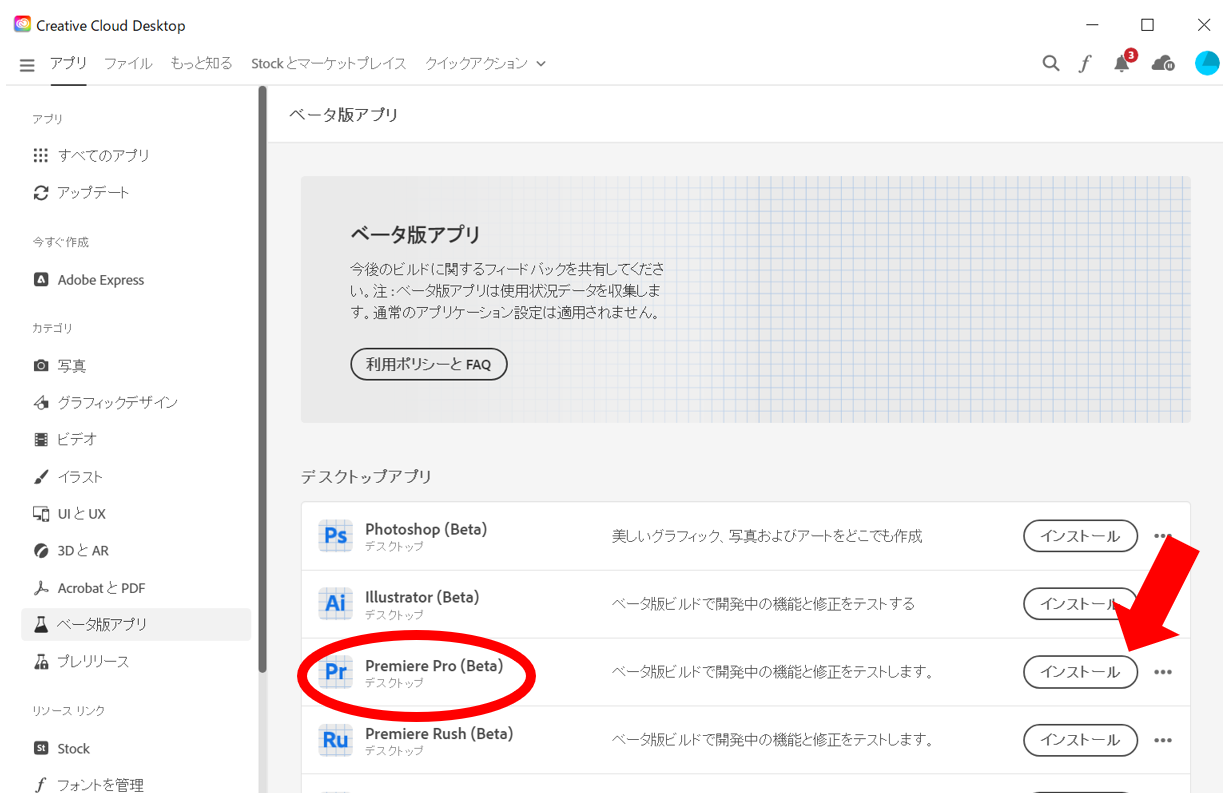Image resolution: width=1227 pixels, height=793 pixels.
Task: Switch to the ファイル tab
Action: pos(128,63)
